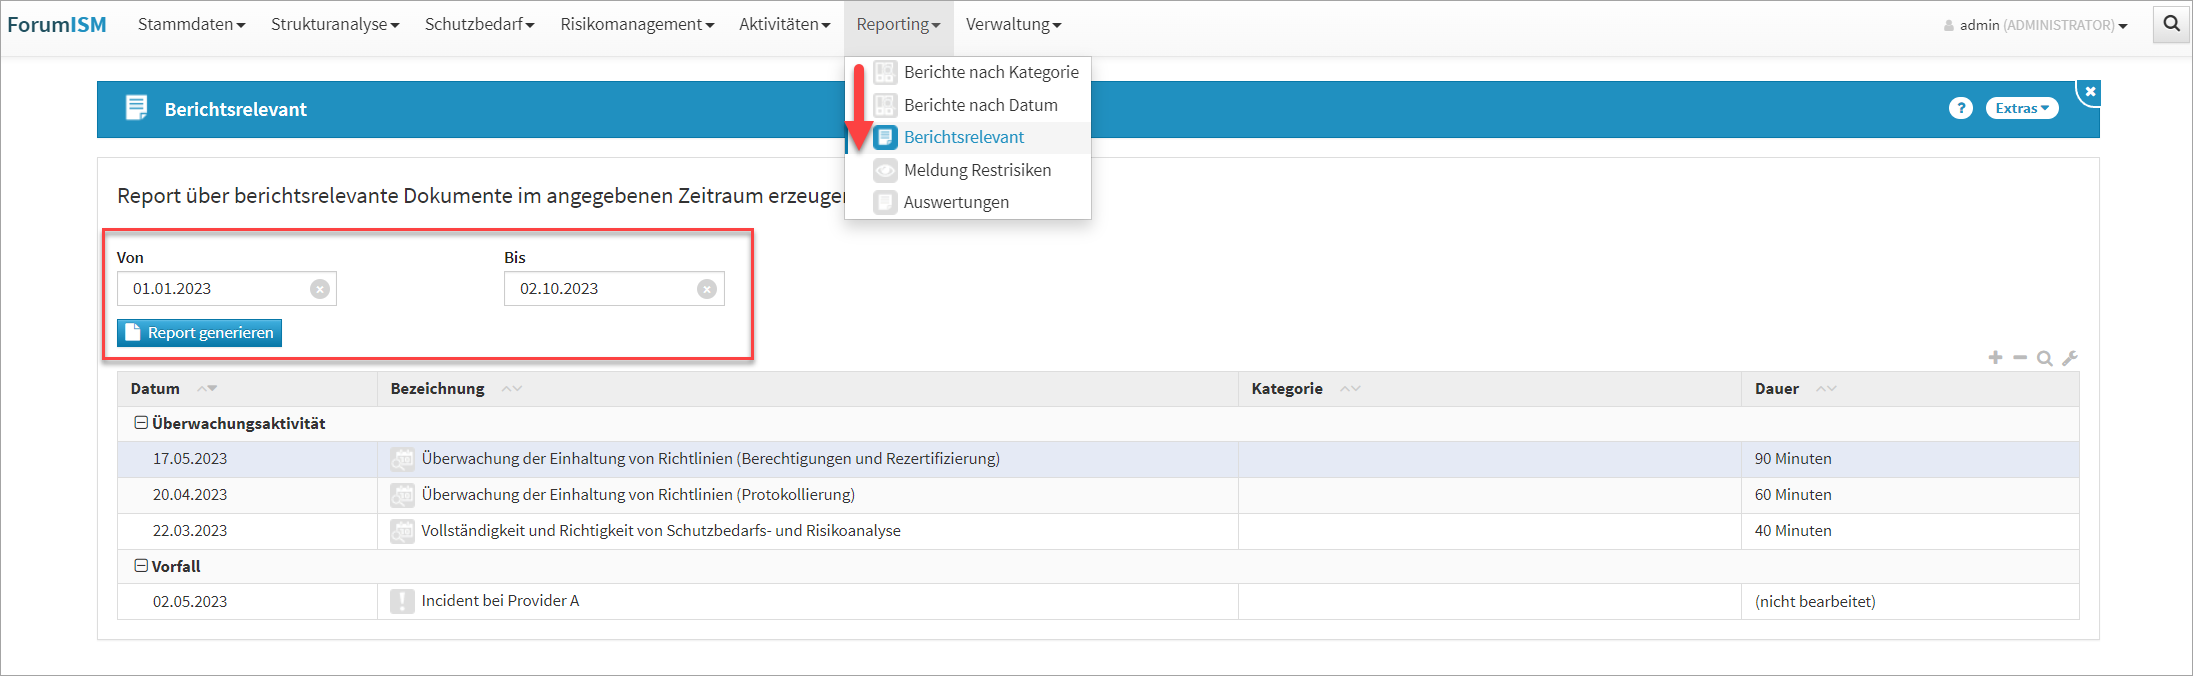Click the Report generieren button

(200, 333)
